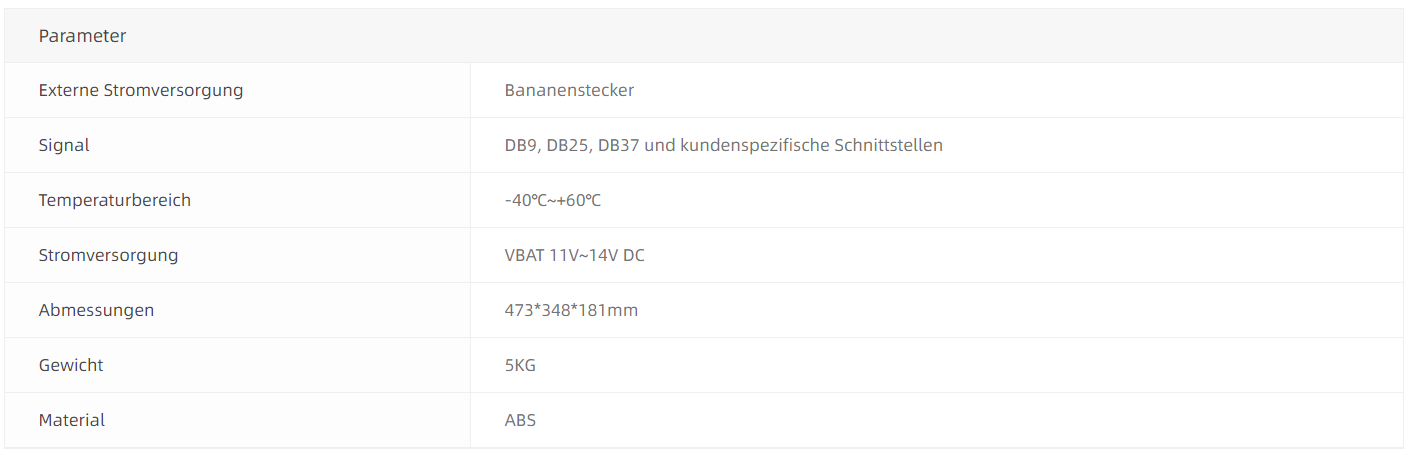Click the Parameter table header
This screenshot has width=1410, height=470.
[82, 36]
